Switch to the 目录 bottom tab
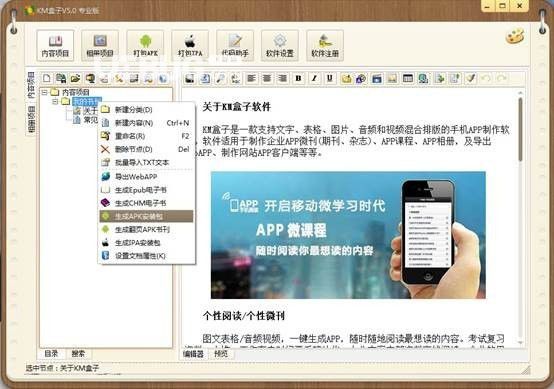 tap(51, 353)
